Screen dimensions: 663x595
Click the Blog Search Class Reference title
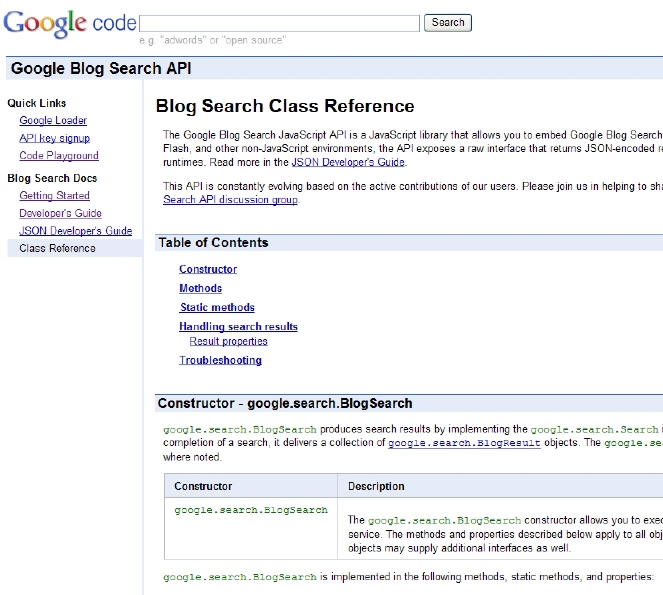click(285, 106)
